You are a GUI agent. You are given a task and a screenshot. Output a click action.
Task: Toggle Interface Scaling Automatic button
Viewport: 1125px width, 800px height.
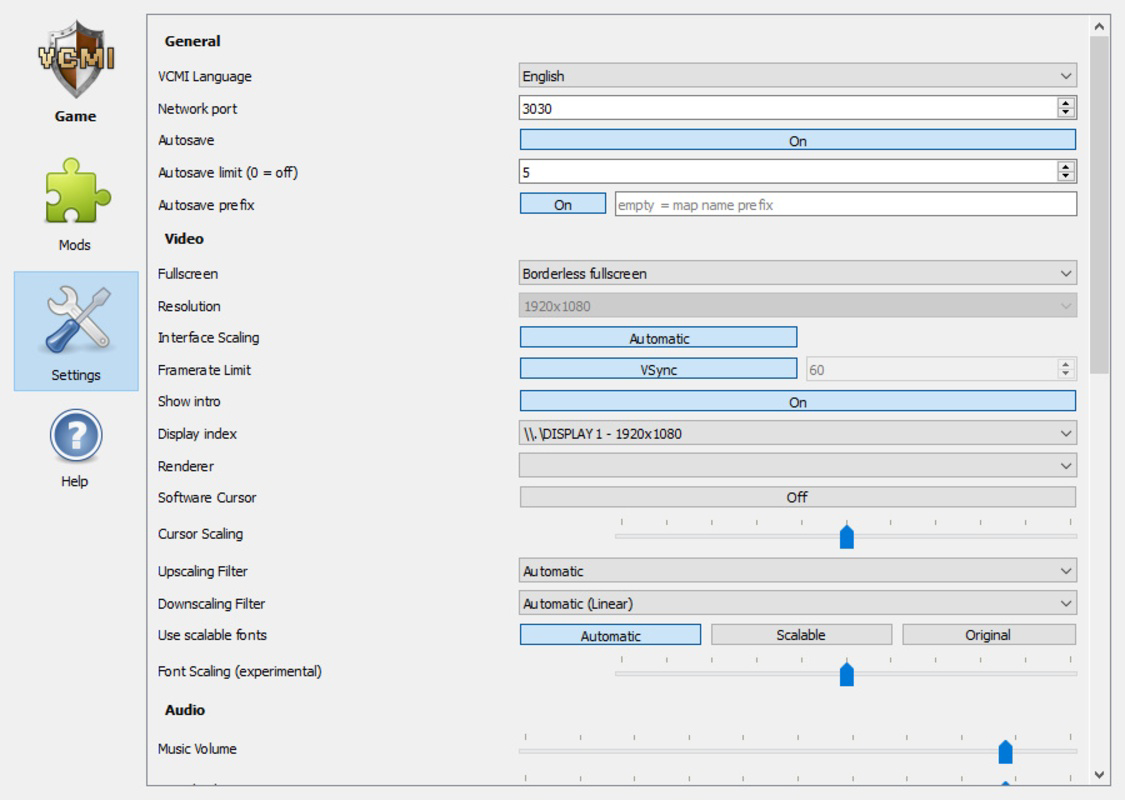point(658,338)
